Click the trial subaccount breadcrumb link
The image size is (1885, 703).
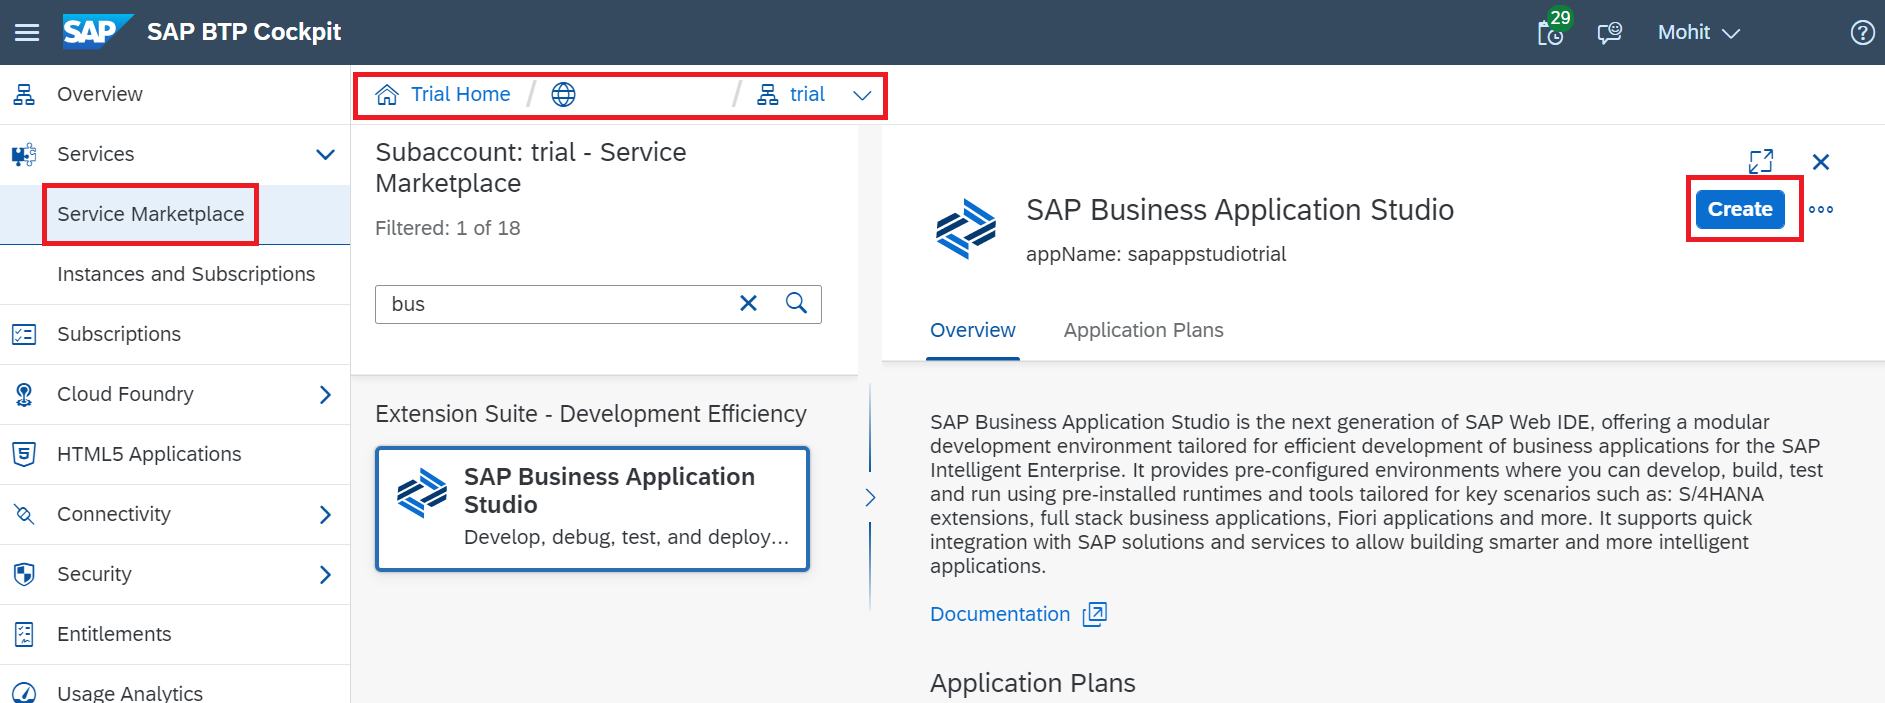coord(807,94)
